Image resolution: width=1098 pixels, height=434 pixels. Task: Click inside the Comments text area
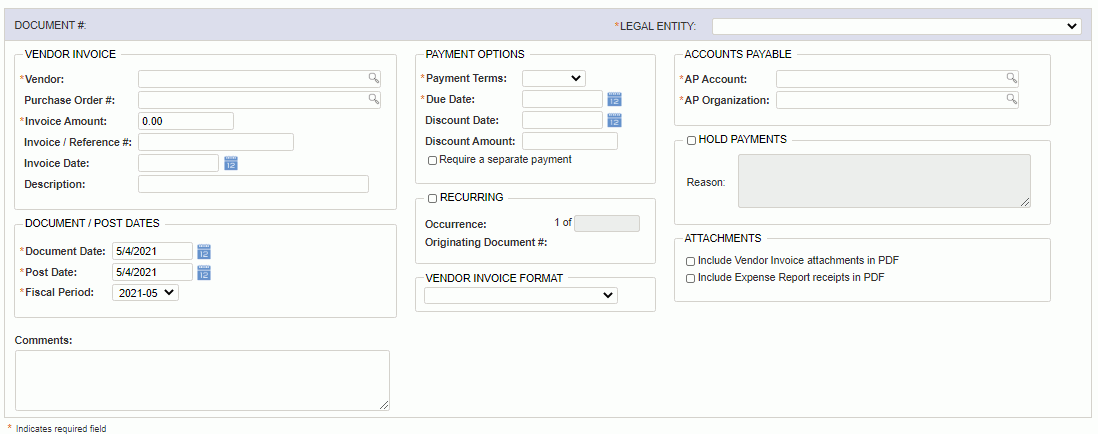(202, 380)
